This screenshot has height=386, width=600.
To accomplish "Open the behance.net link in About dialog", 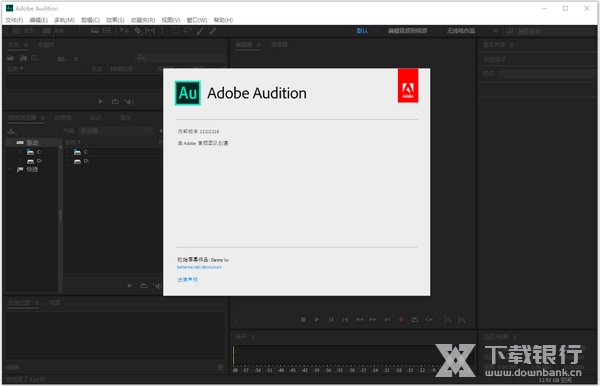I will (x=199, y=267).
